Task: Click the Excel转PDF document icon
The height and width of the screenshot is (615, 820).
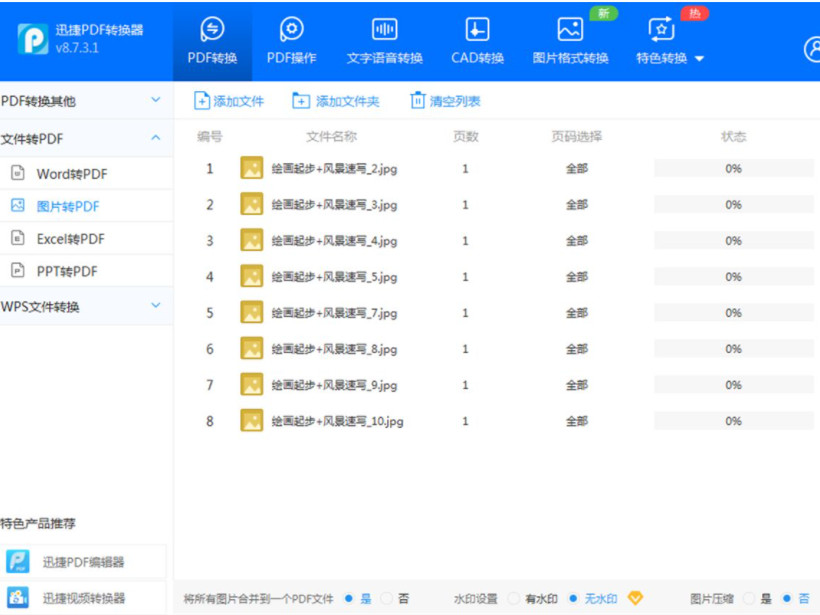Action: (x=18, y=238)
